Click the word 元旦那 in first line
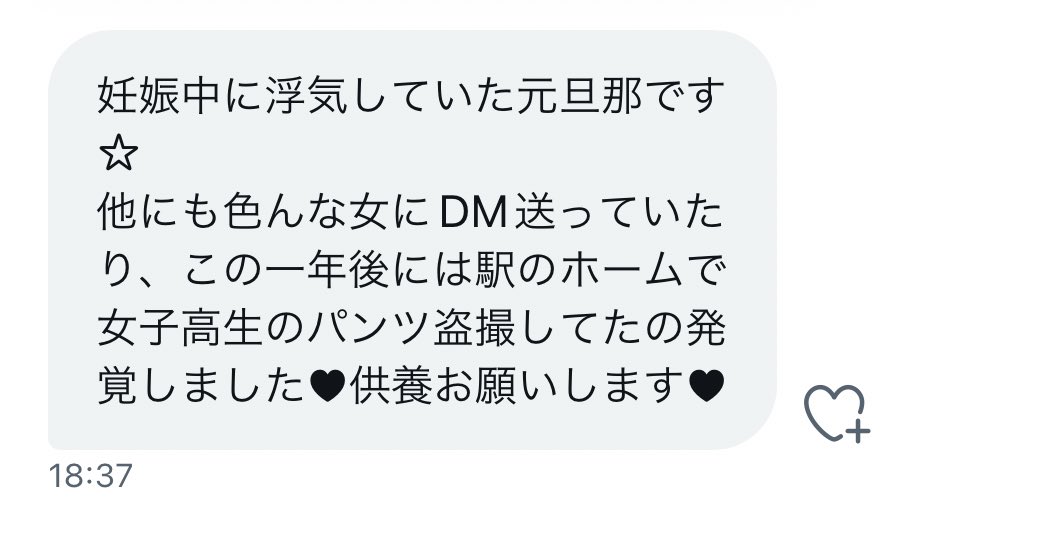Viewport: 1039px width, 534px height. pyautogui.click(x=578, y=97)
